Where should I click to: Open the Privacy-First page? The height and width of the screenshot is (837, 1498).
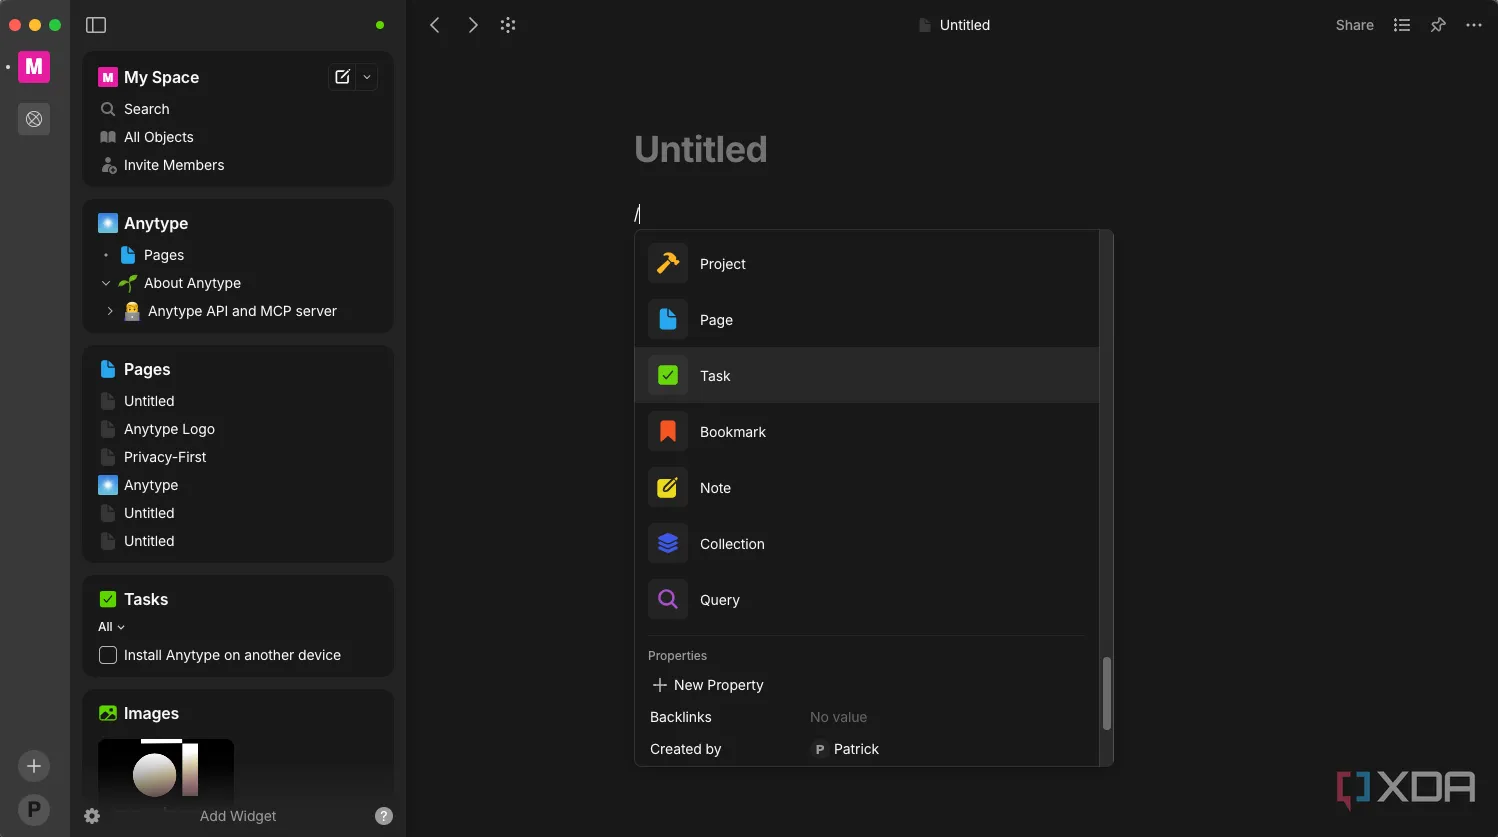165,457
